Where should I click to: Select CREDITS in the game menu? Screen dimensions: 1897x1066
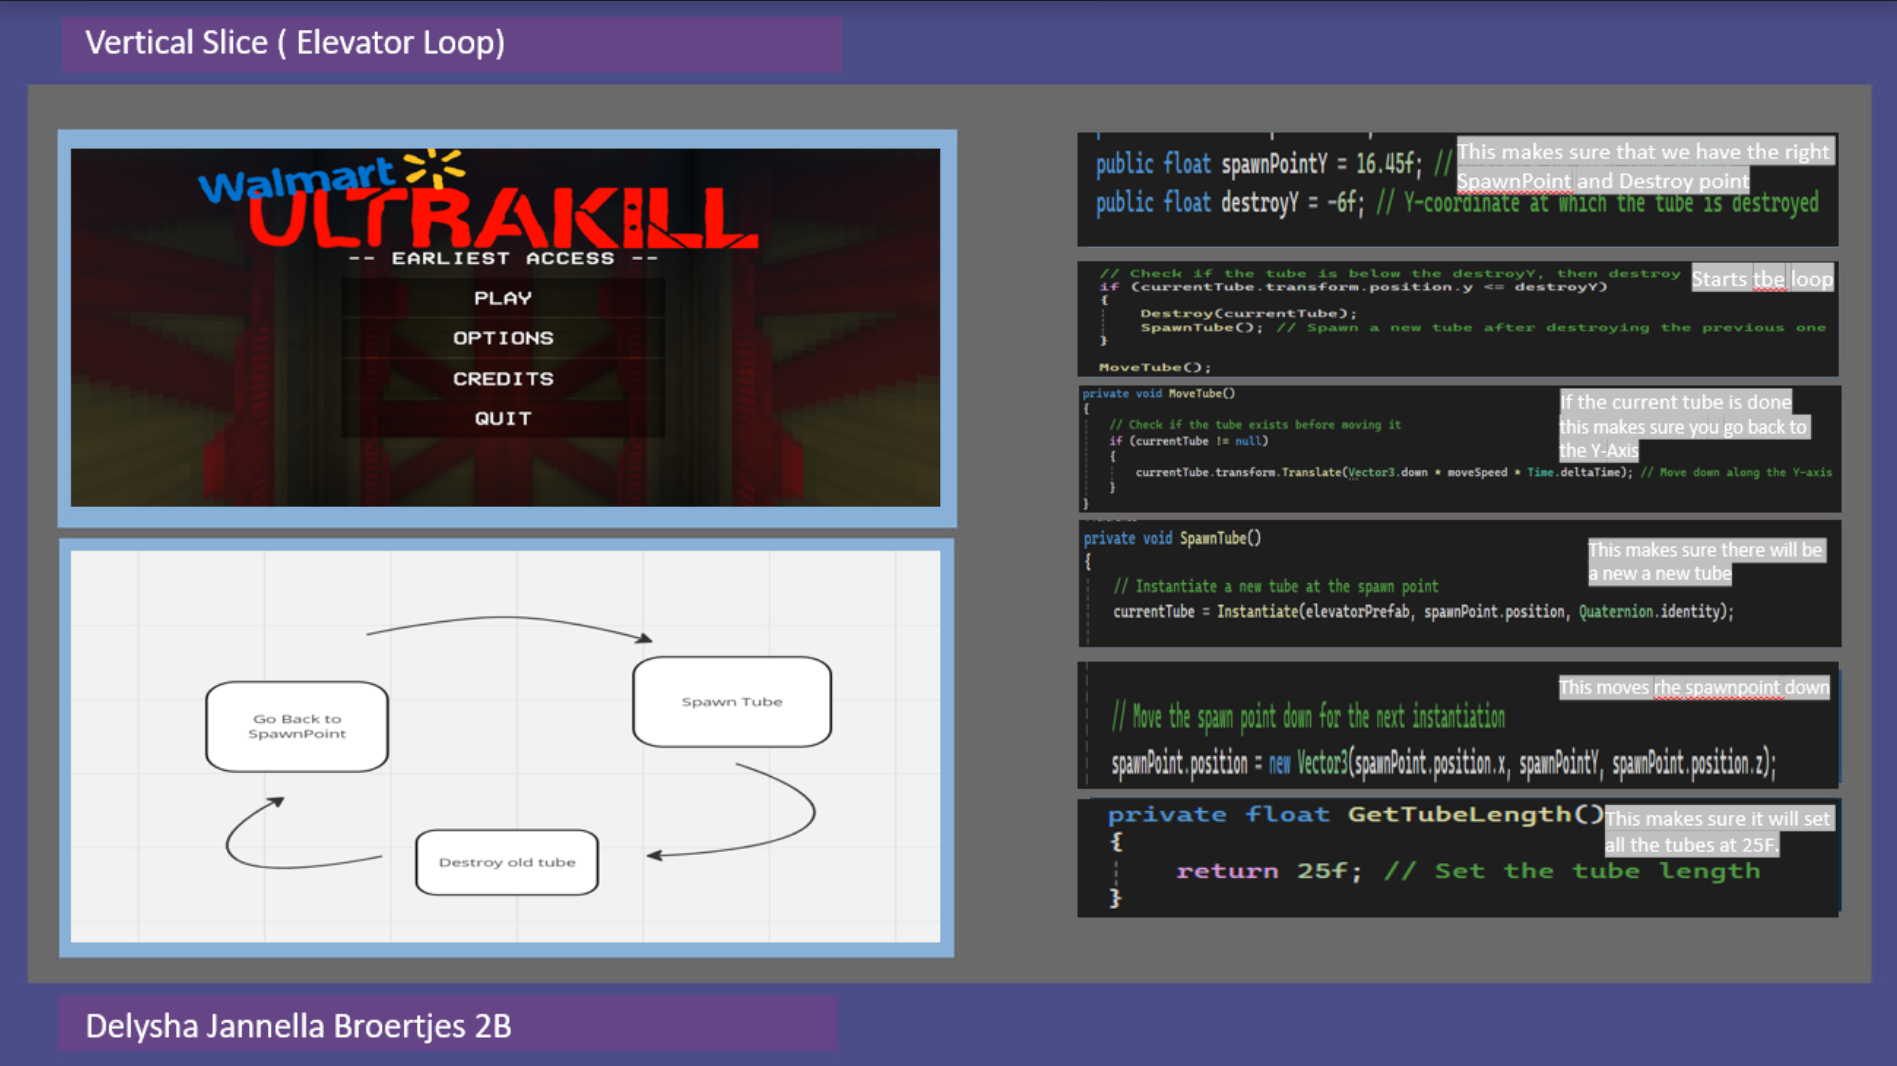503,379
